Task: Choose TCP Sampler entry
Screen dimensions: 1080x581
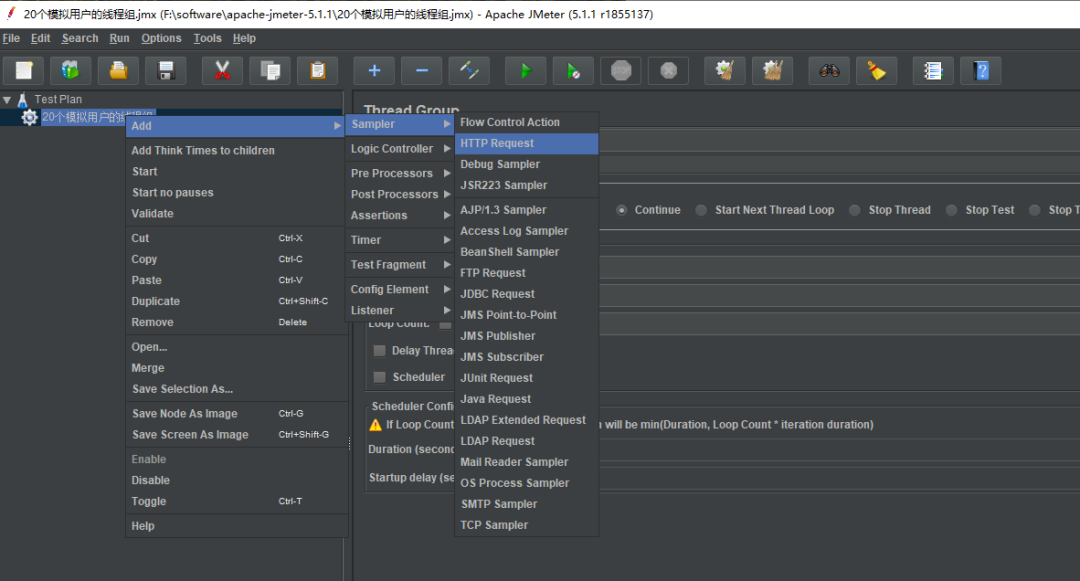Action: tap(526, 525)
